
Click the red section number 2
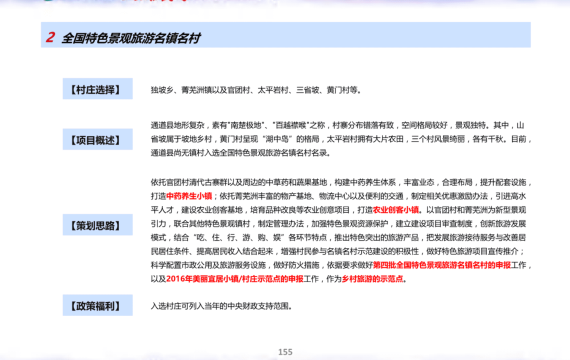click(50, 37)
